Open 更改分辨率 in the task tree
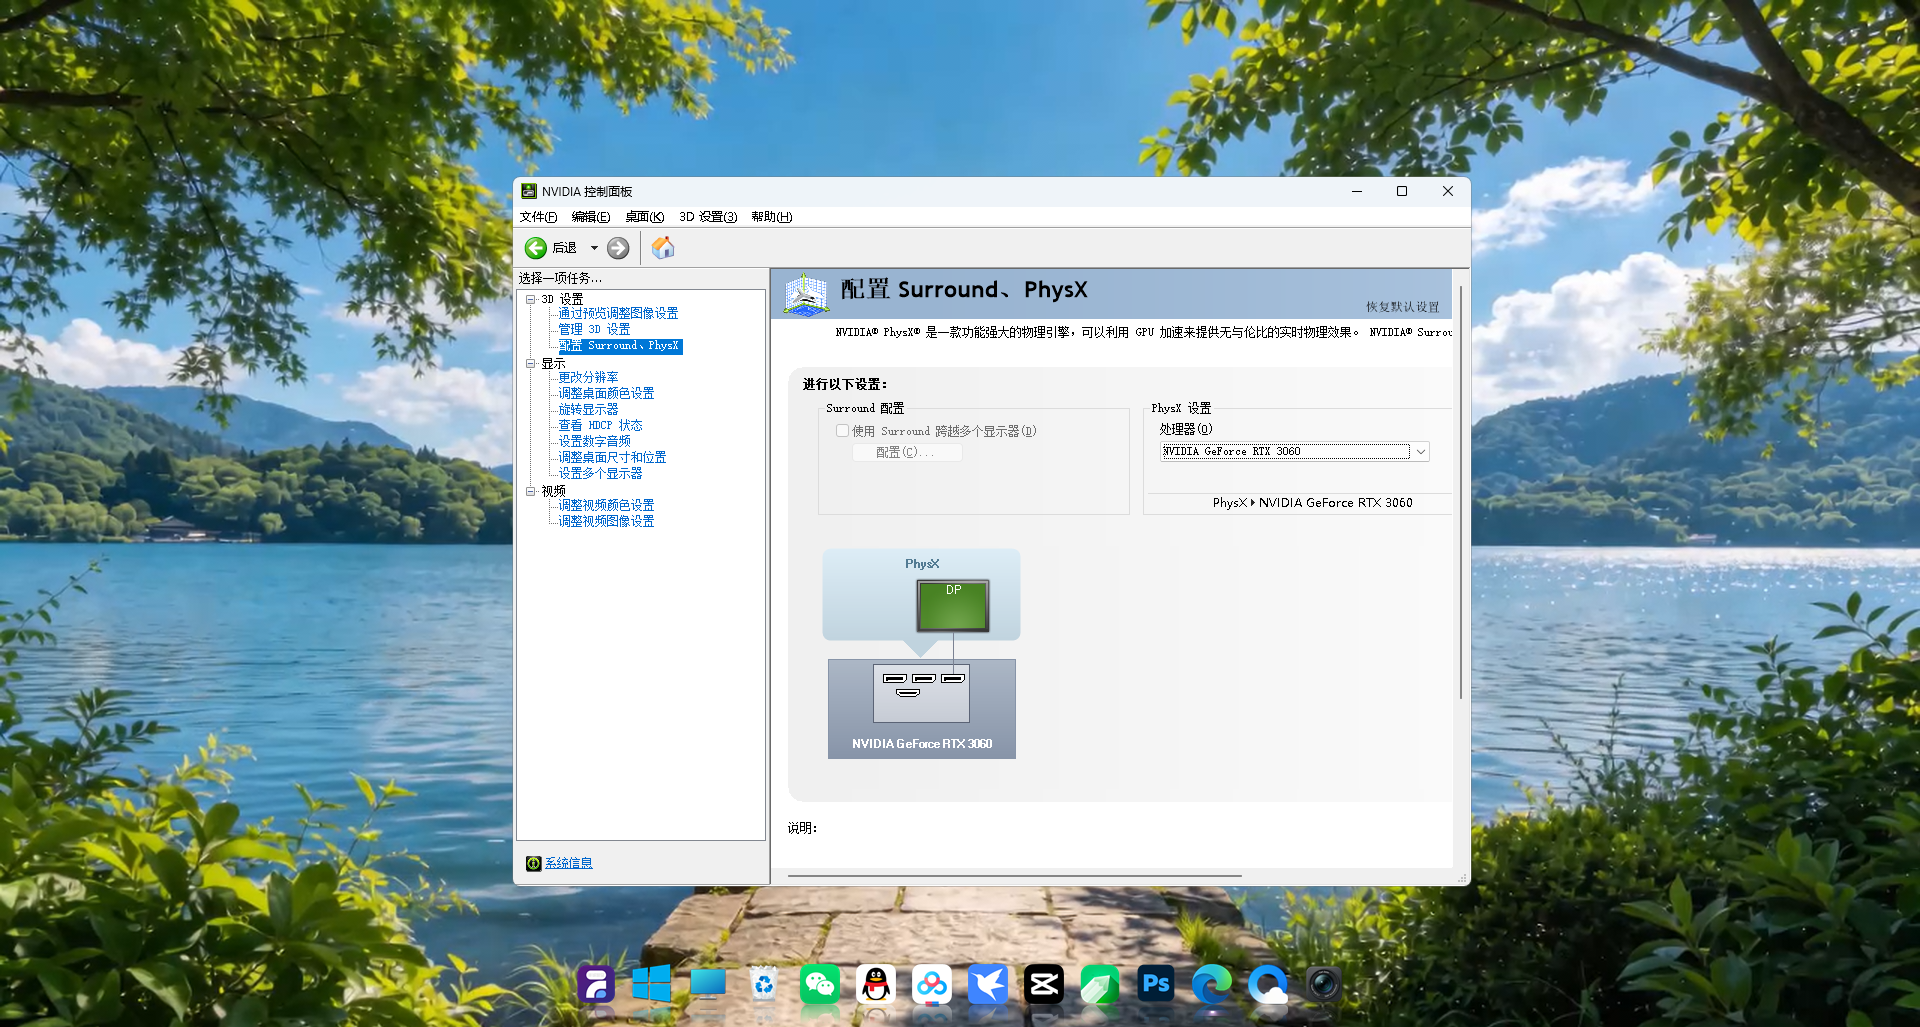Image resolution: width=1920 pixels, height=1027 pixels. click(x=588, y=377)
